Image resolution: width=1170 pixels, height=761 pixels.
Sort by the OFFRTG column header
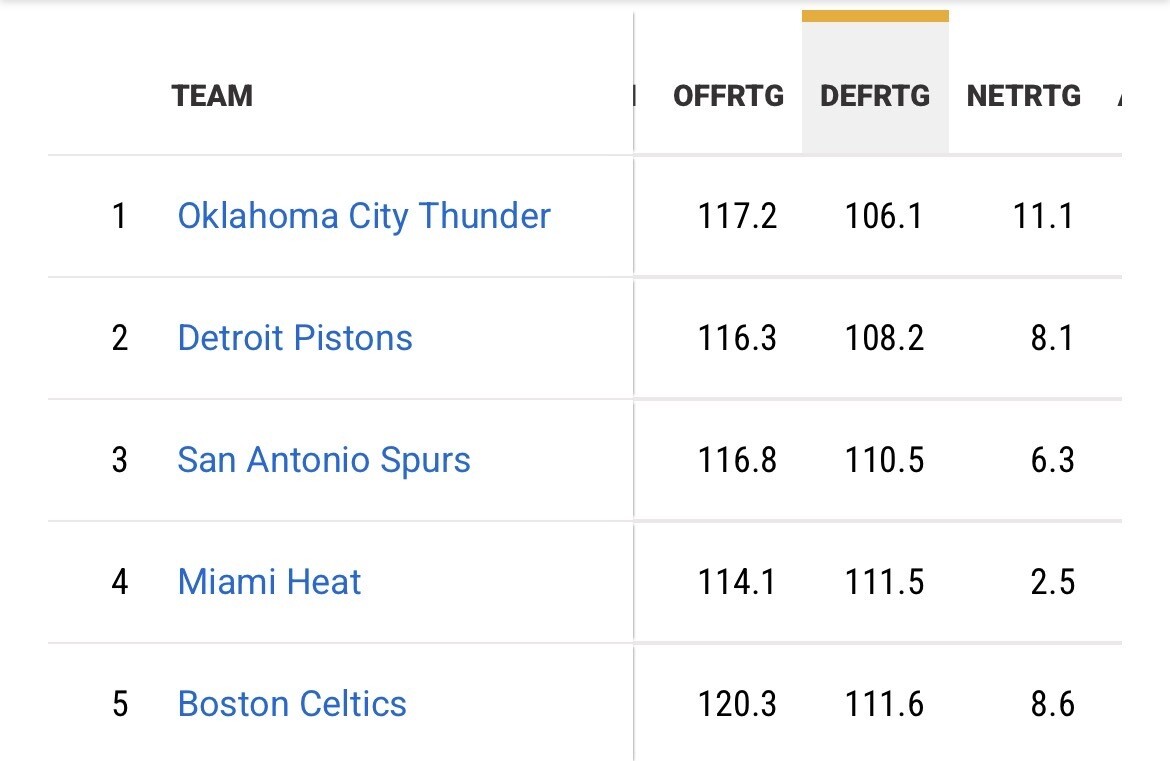(x=728, y=96)
